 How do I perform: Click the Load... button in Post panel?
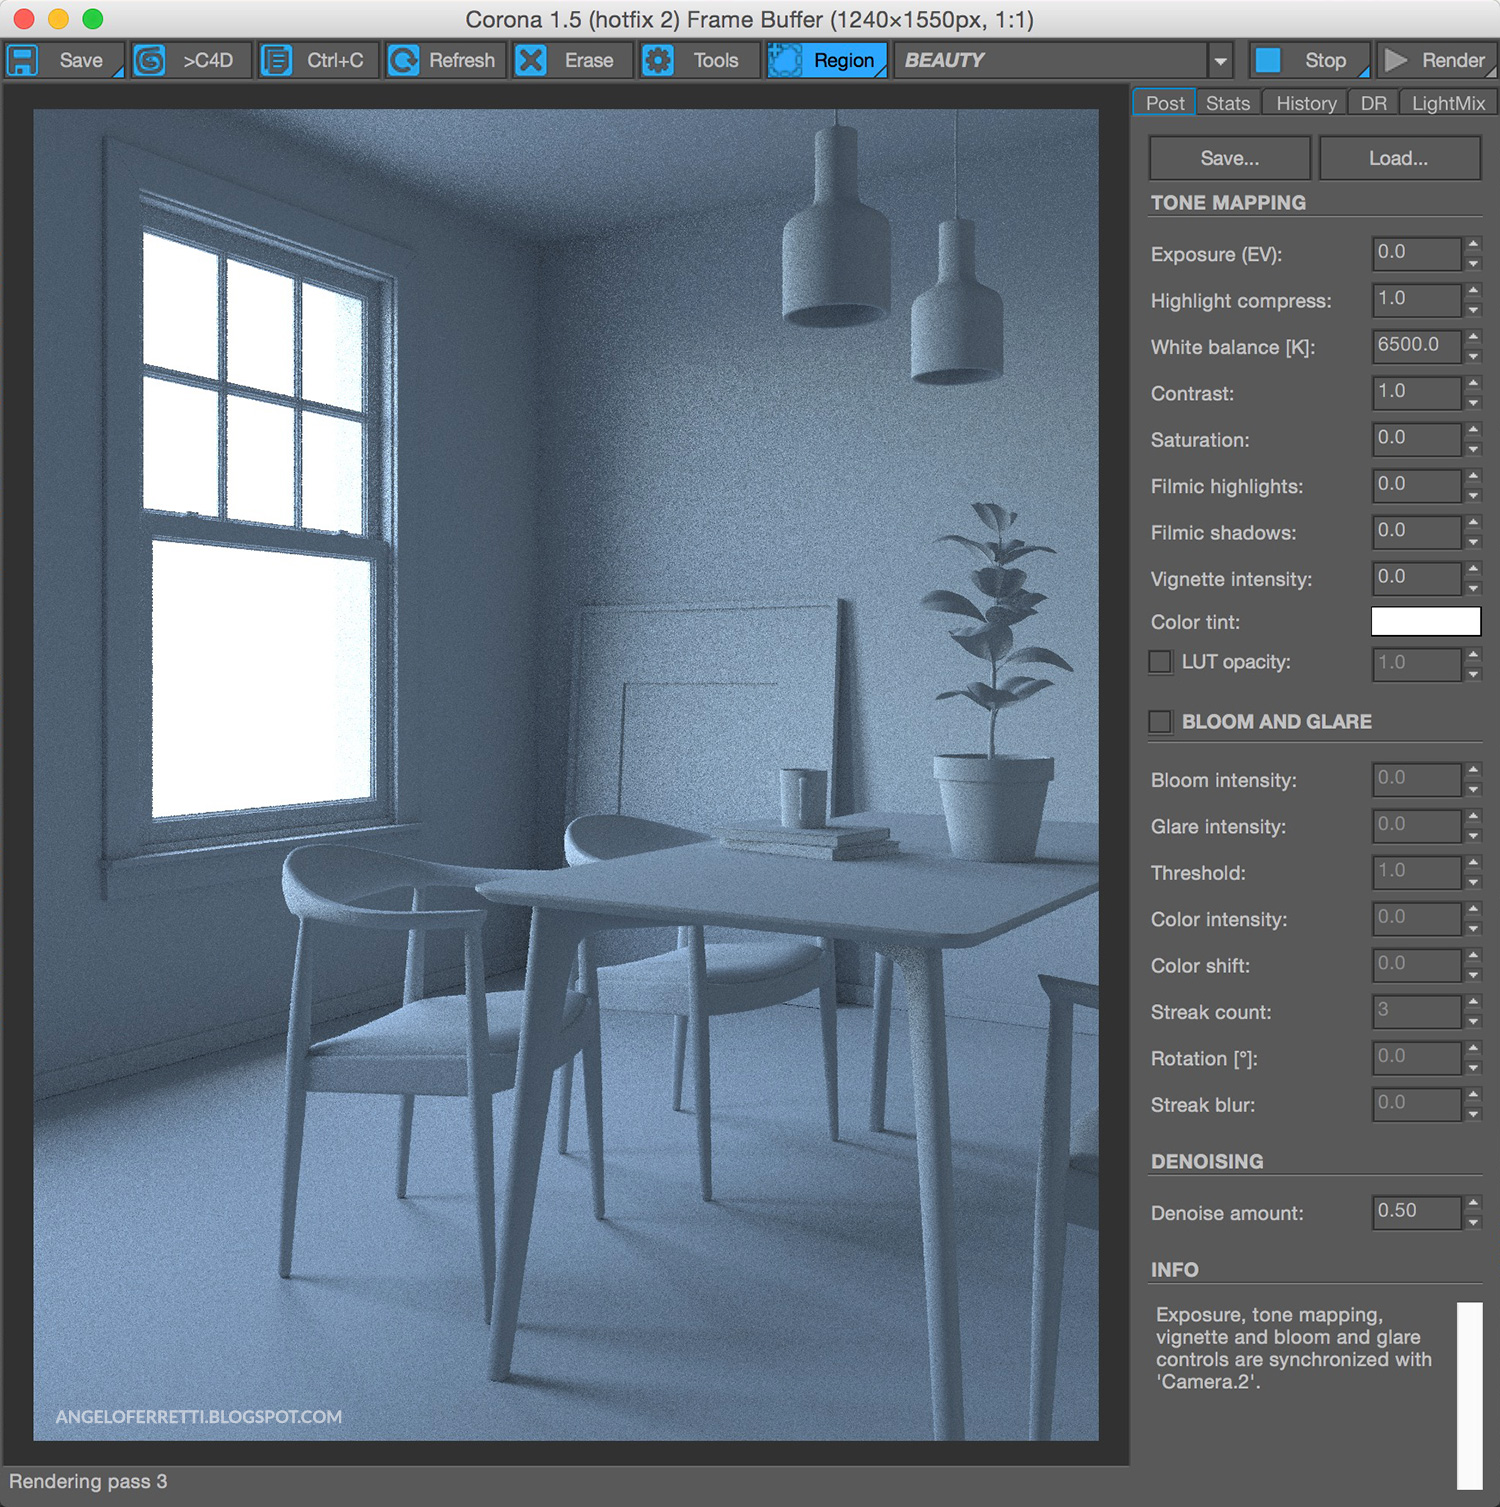pos(1398,158)
